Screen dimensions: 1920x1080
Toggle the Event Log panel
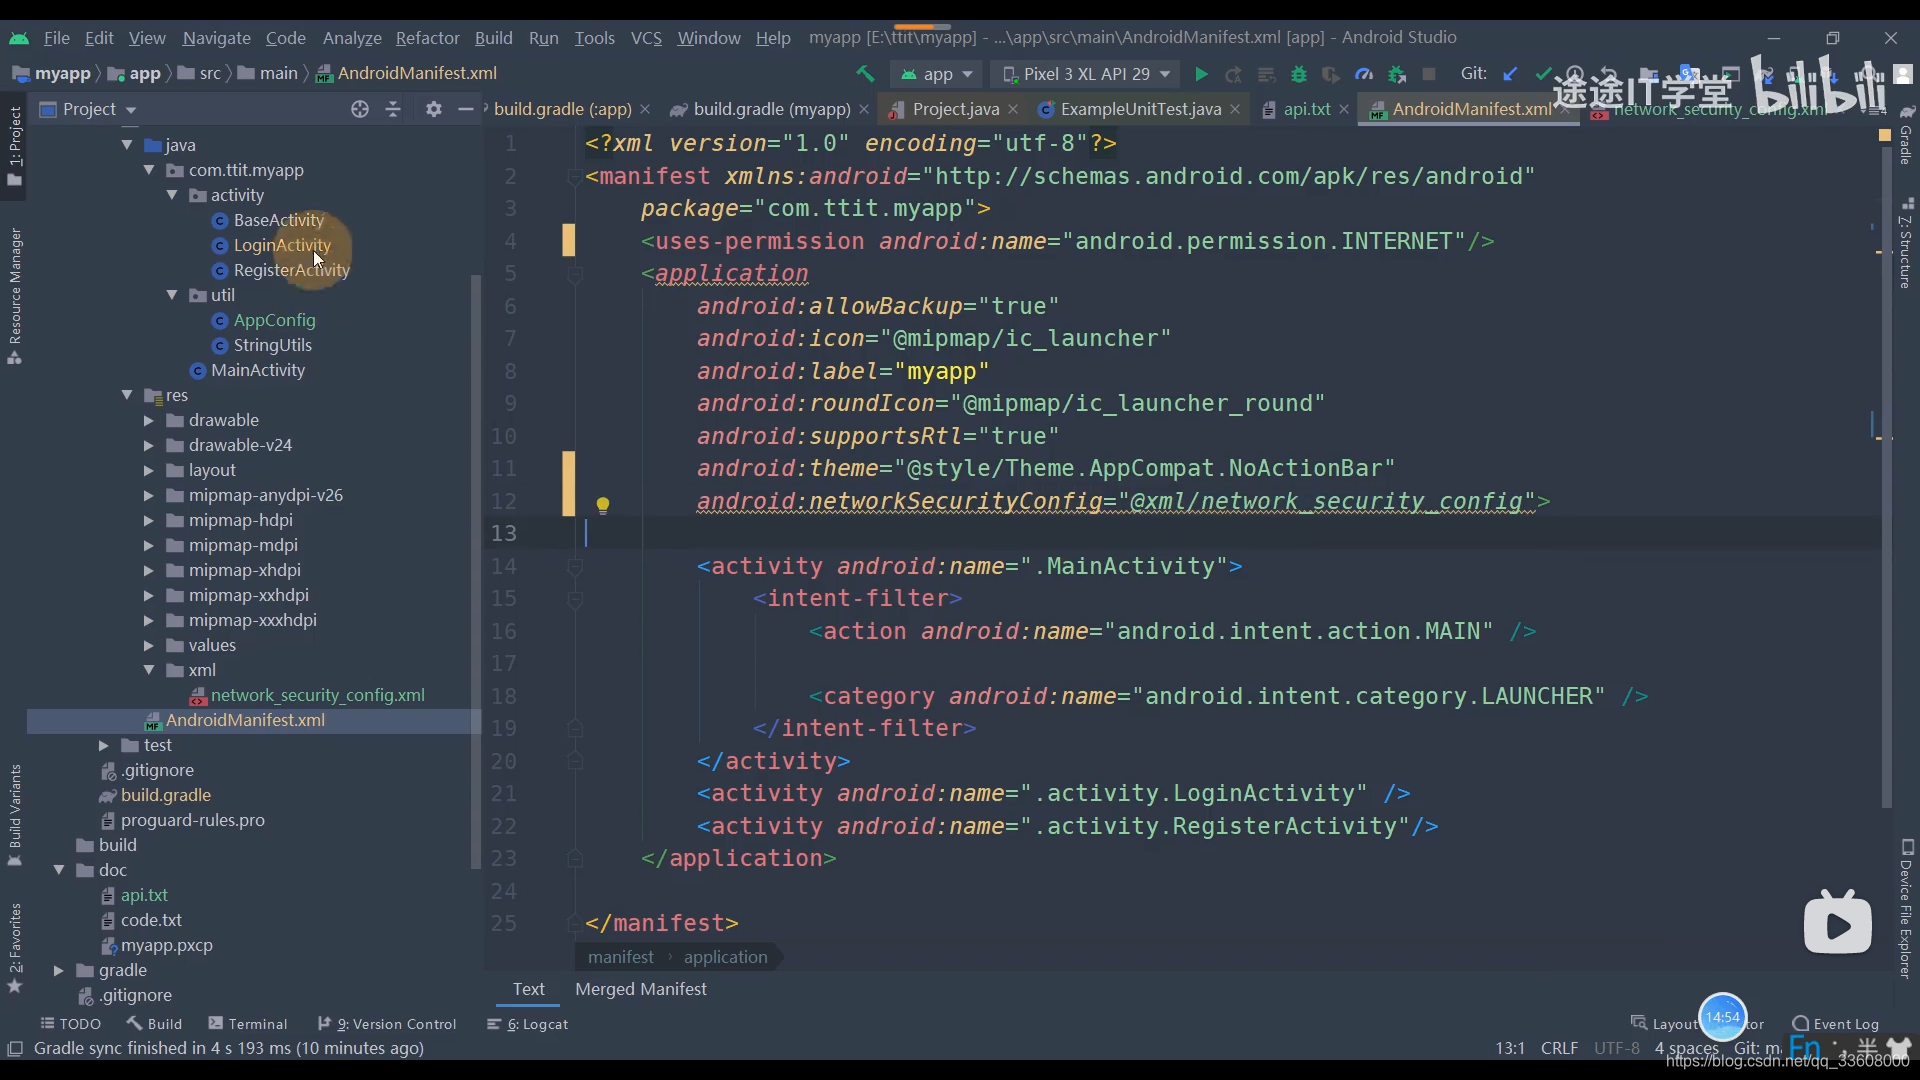(1845, 1023)
